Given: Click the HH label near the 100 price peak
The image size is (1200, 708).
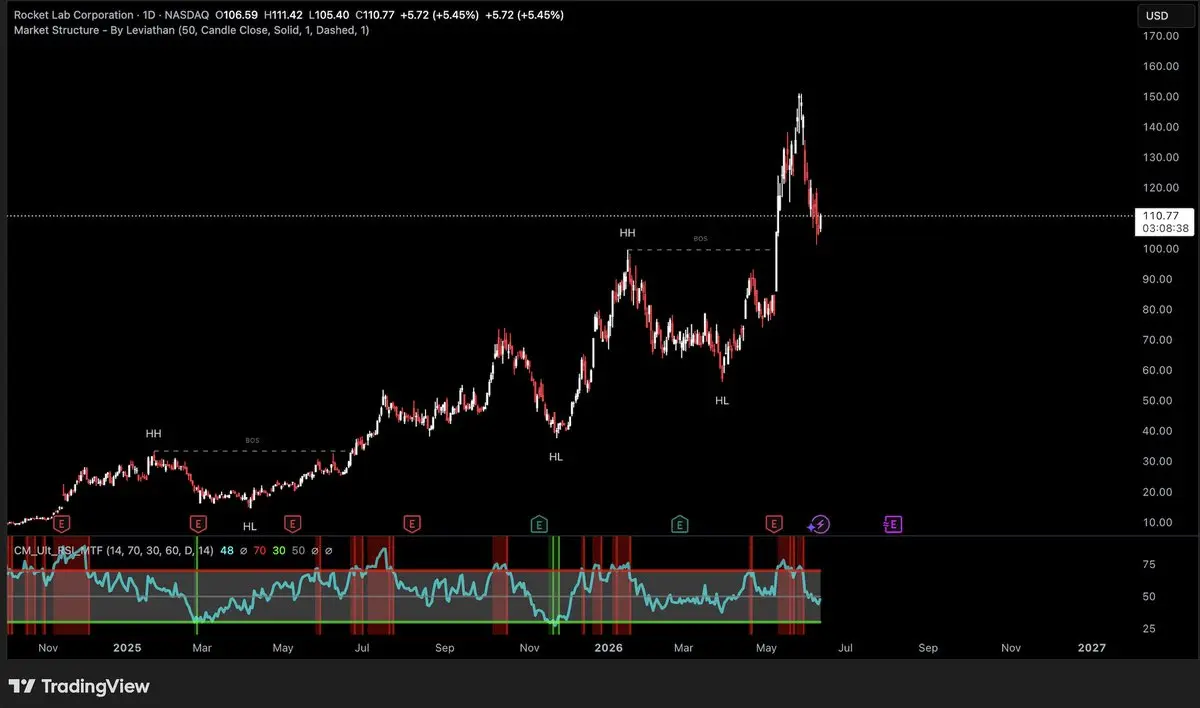Looking at the screenshot, I should coord(628,232).
